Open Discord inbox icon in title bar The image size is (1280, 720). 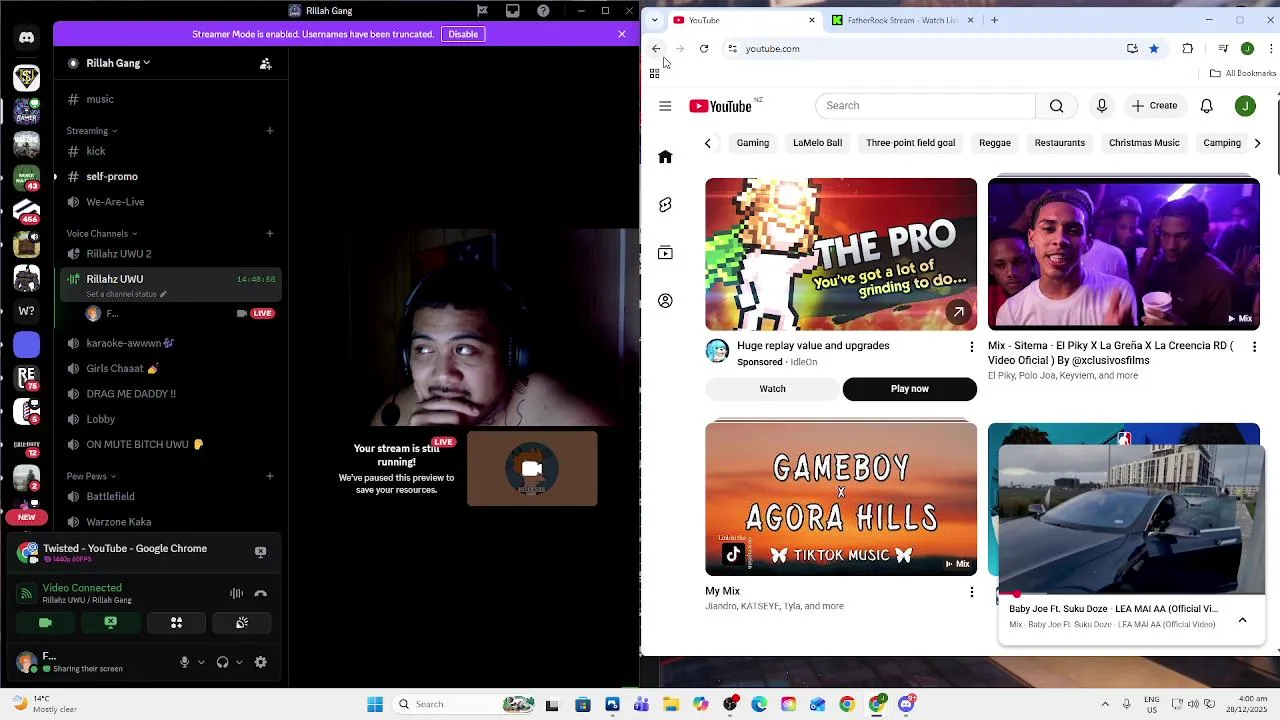(513, 11)
